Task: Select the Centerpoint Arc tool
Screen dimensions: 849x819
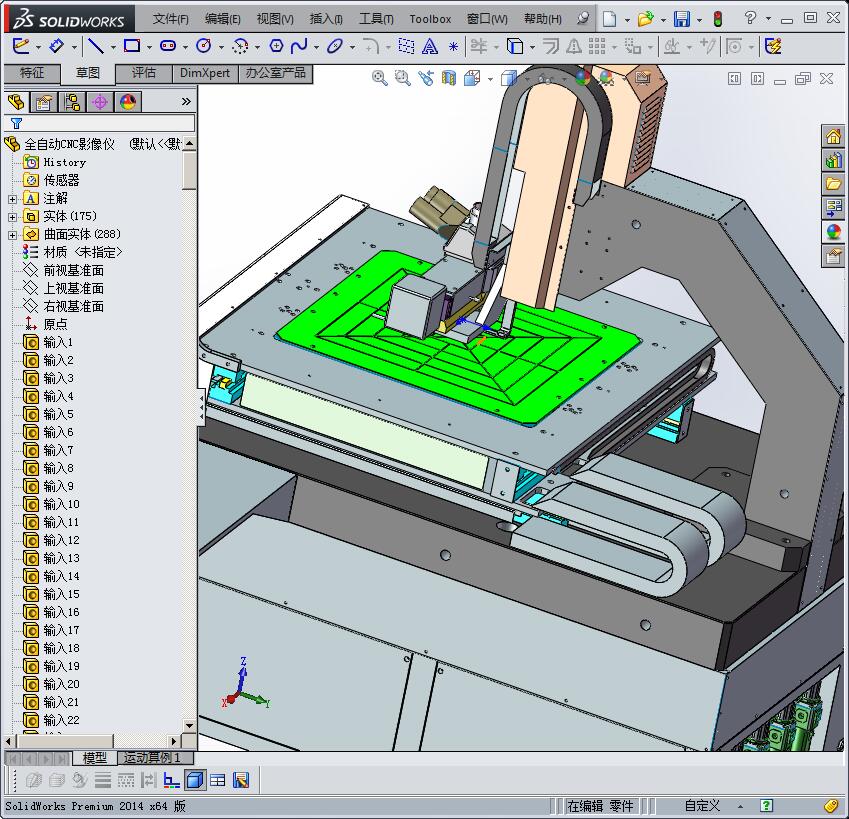Action: (240, 46)
